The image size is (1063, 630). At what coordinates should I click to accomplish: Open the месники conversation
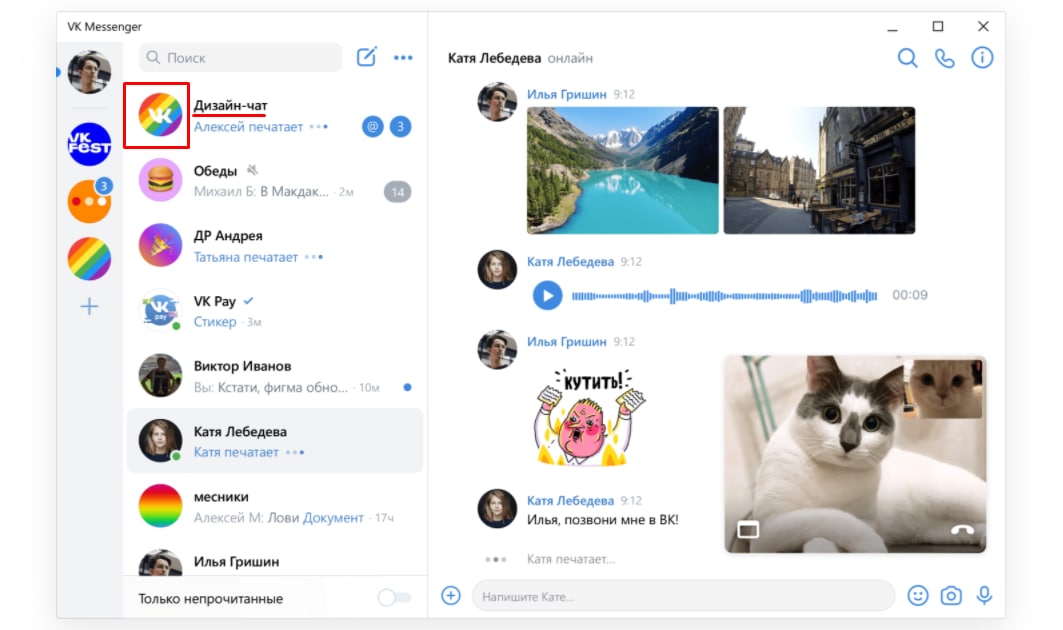click(x=275, y=507)
